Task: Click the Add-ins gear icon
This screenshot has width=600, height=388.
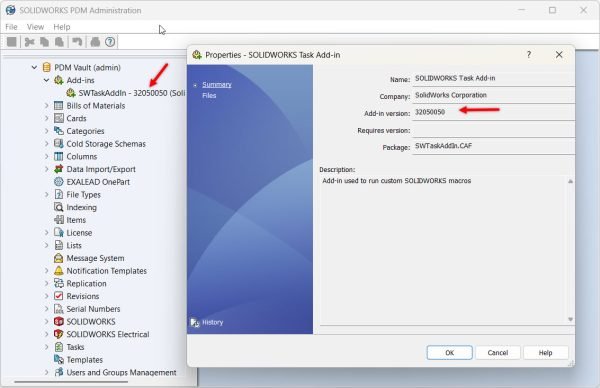Action: click(59, 80)
